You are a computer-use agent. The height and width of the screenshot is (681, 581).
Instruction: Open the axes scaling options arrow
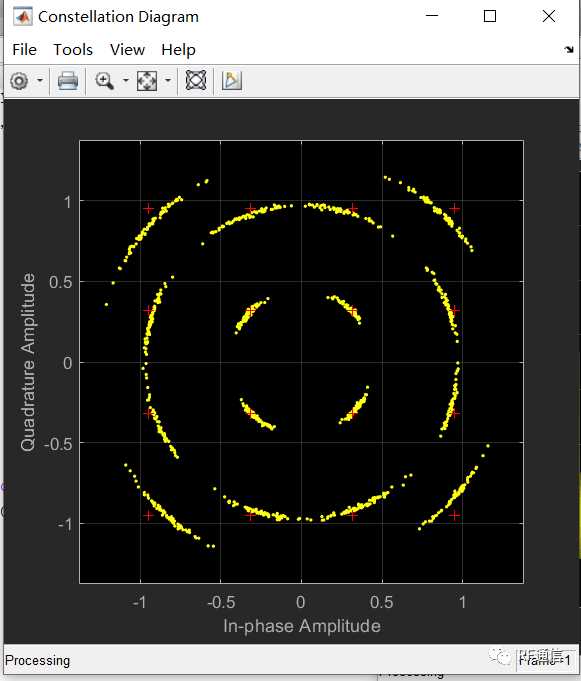[x=168, y=80]
